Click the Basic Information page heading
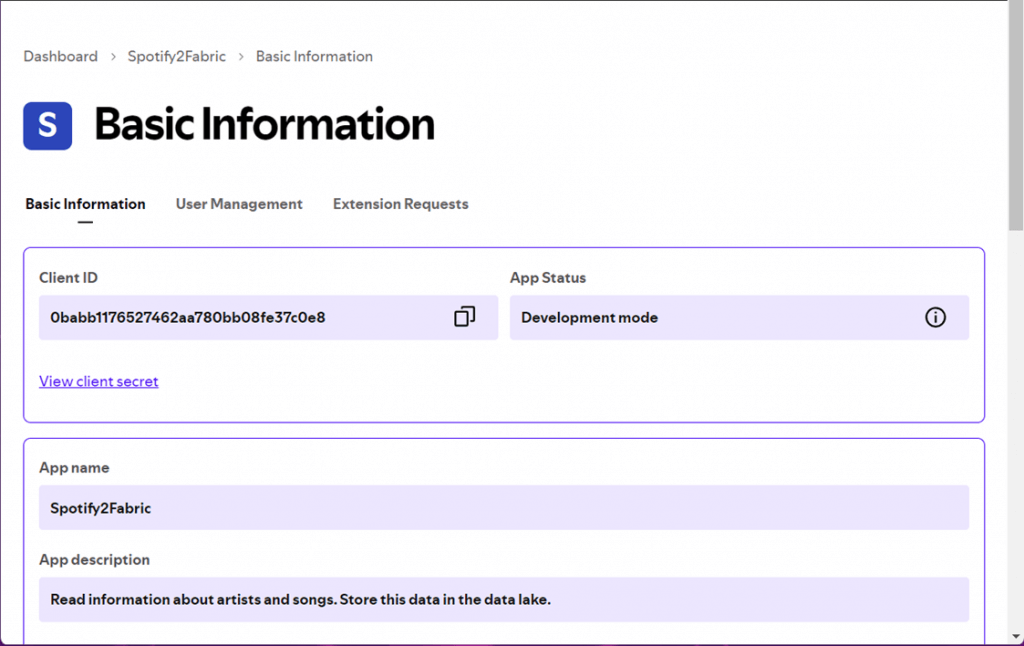Image resolution: width=1024 pixels, height=646 pixels. click(x=264, y=124)
